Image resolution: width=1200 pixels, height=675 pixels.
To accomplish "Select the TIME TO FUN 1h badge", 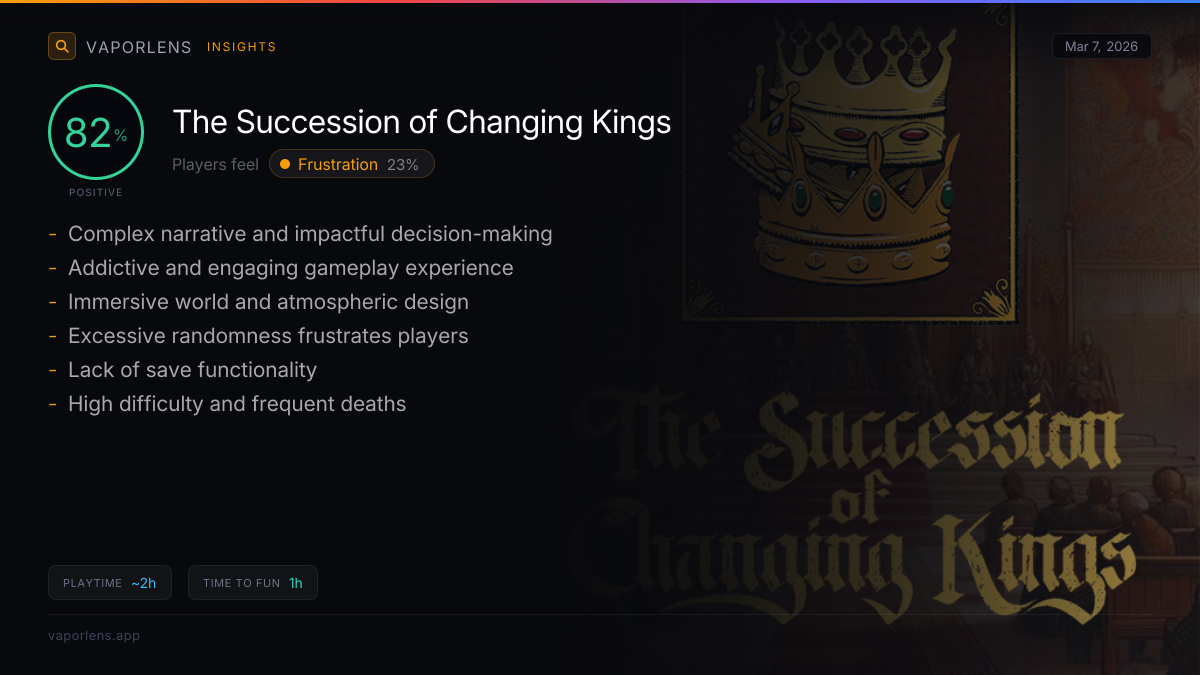I will click(x=253, y=583).
